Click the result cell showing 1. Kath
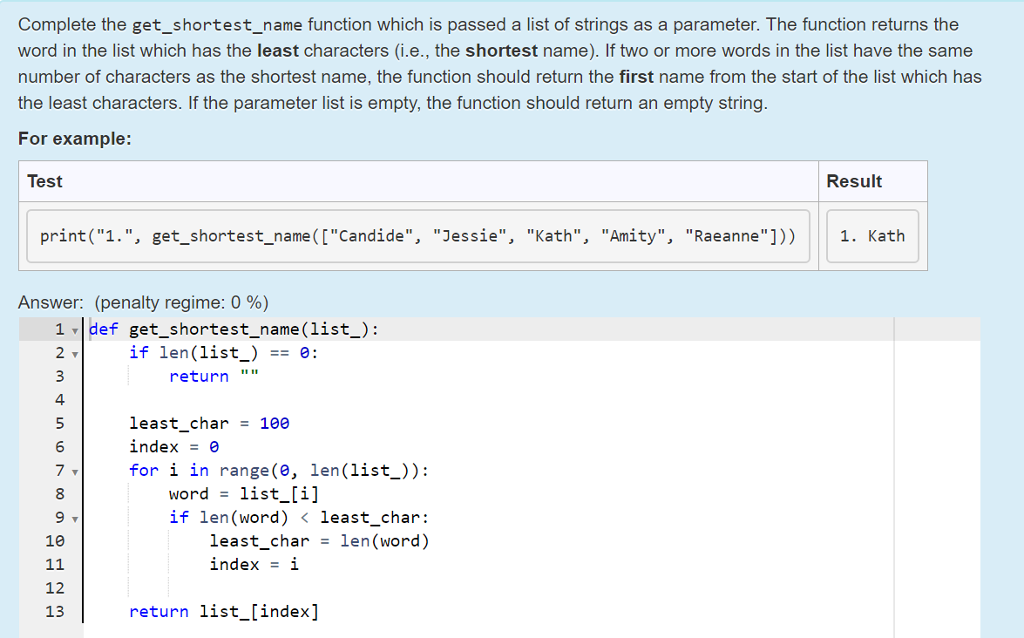Screen dimensions: 1024x638 872,236
